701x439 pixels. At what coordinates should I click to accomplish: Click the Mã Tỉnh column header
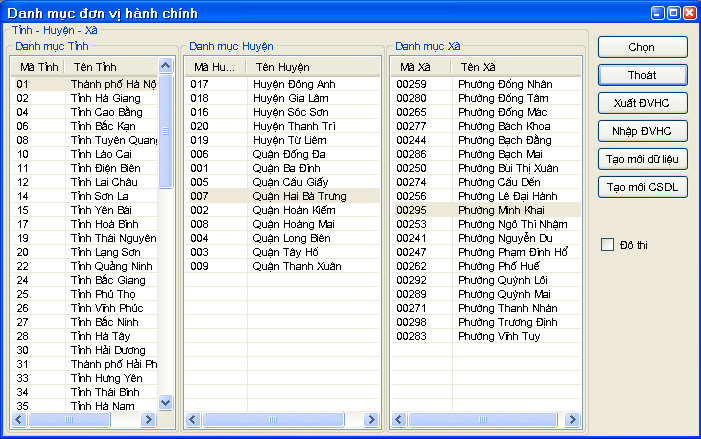(38, 67)
